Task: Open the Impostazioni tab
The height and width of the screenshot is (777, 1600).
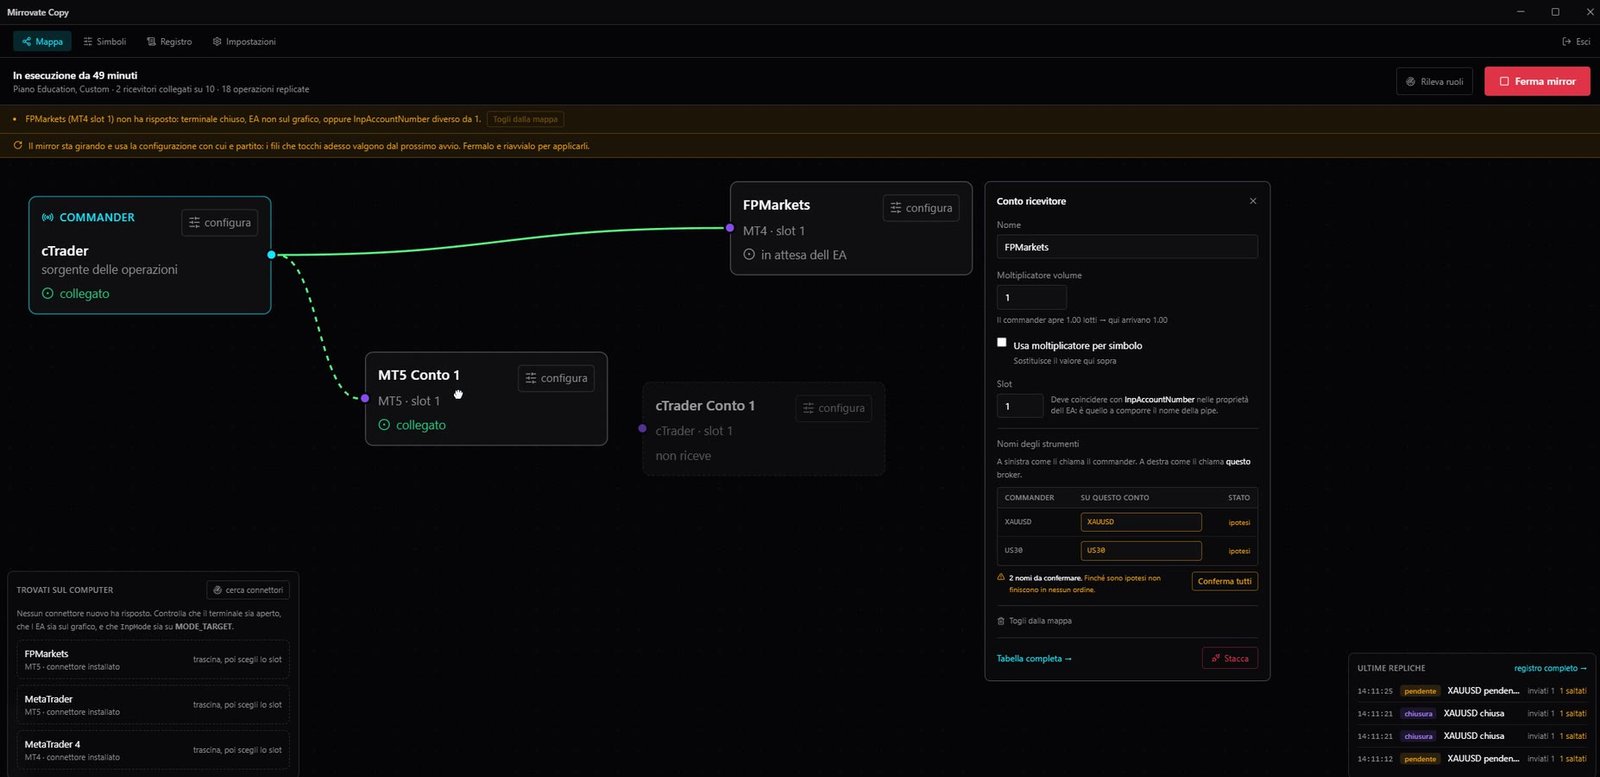Action: click(244, 42)
